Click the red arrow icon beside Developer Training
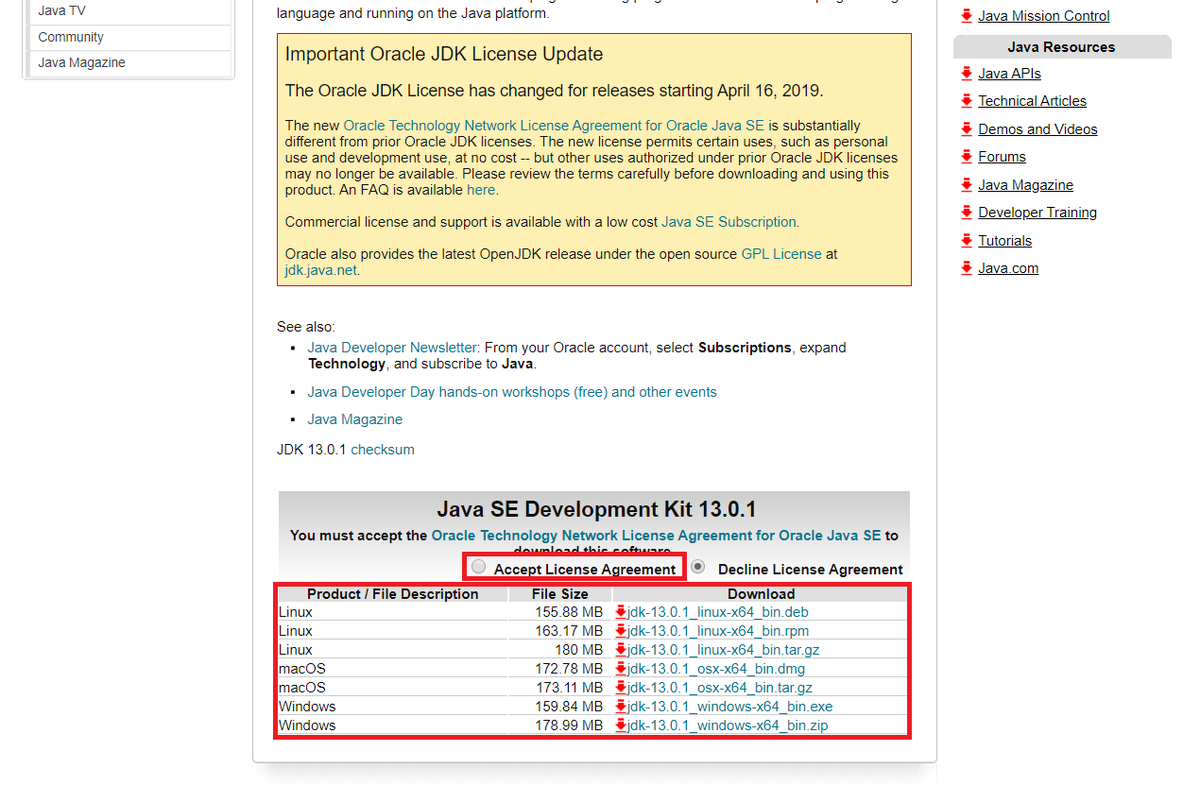The height and width of the screenshot is (802, 1200). coord(966,212)
